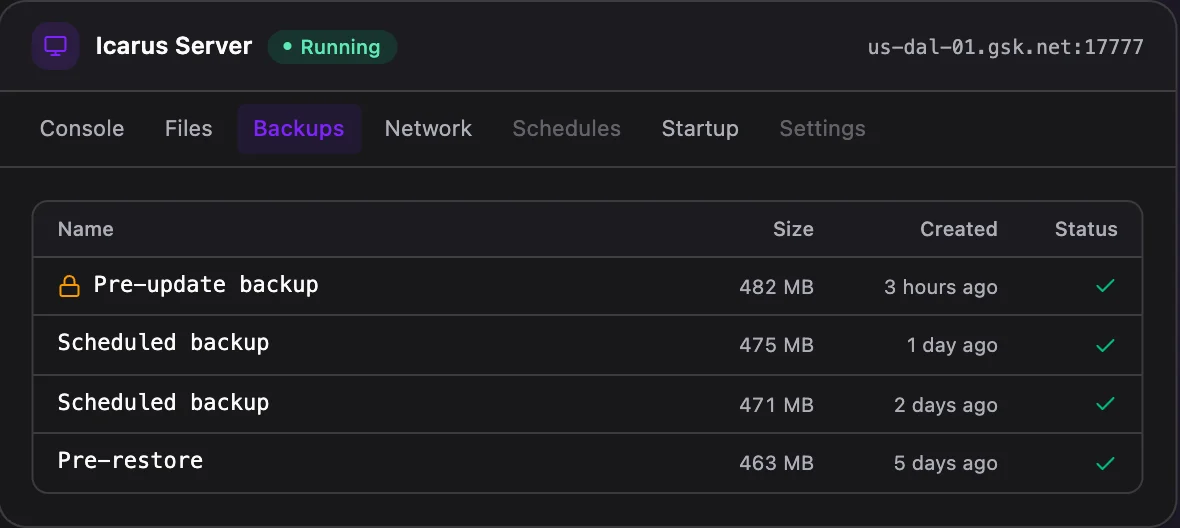Image resolution: width=1180 pixels, height=528 pixels.
Task: Go to the Network tab
Action: 428,129
